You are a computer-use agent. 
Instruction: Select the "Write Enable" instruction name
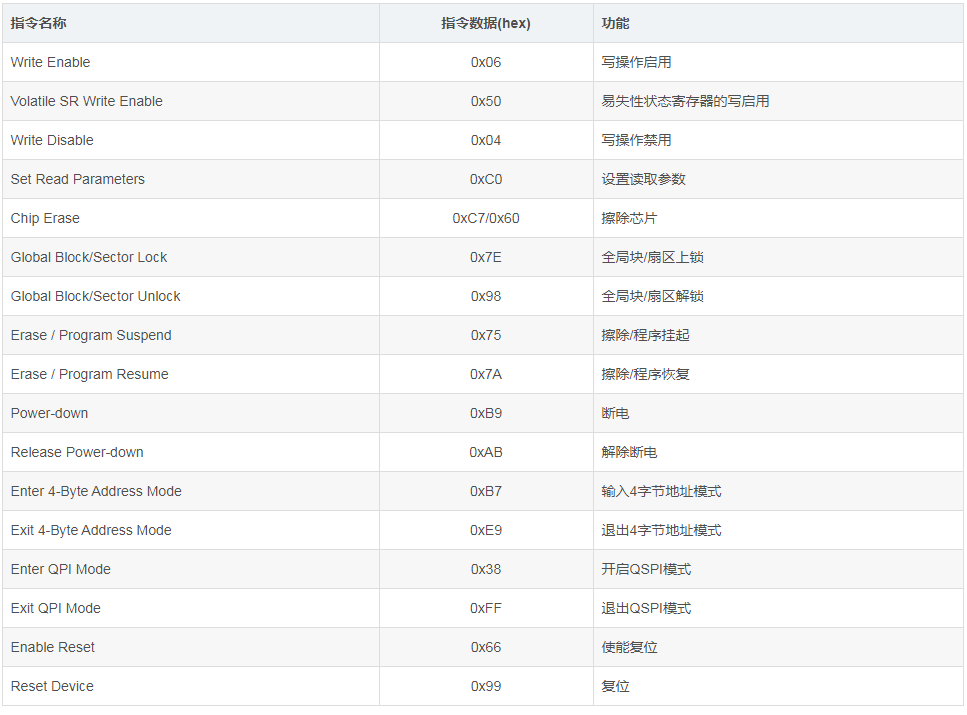click(51, 62)
